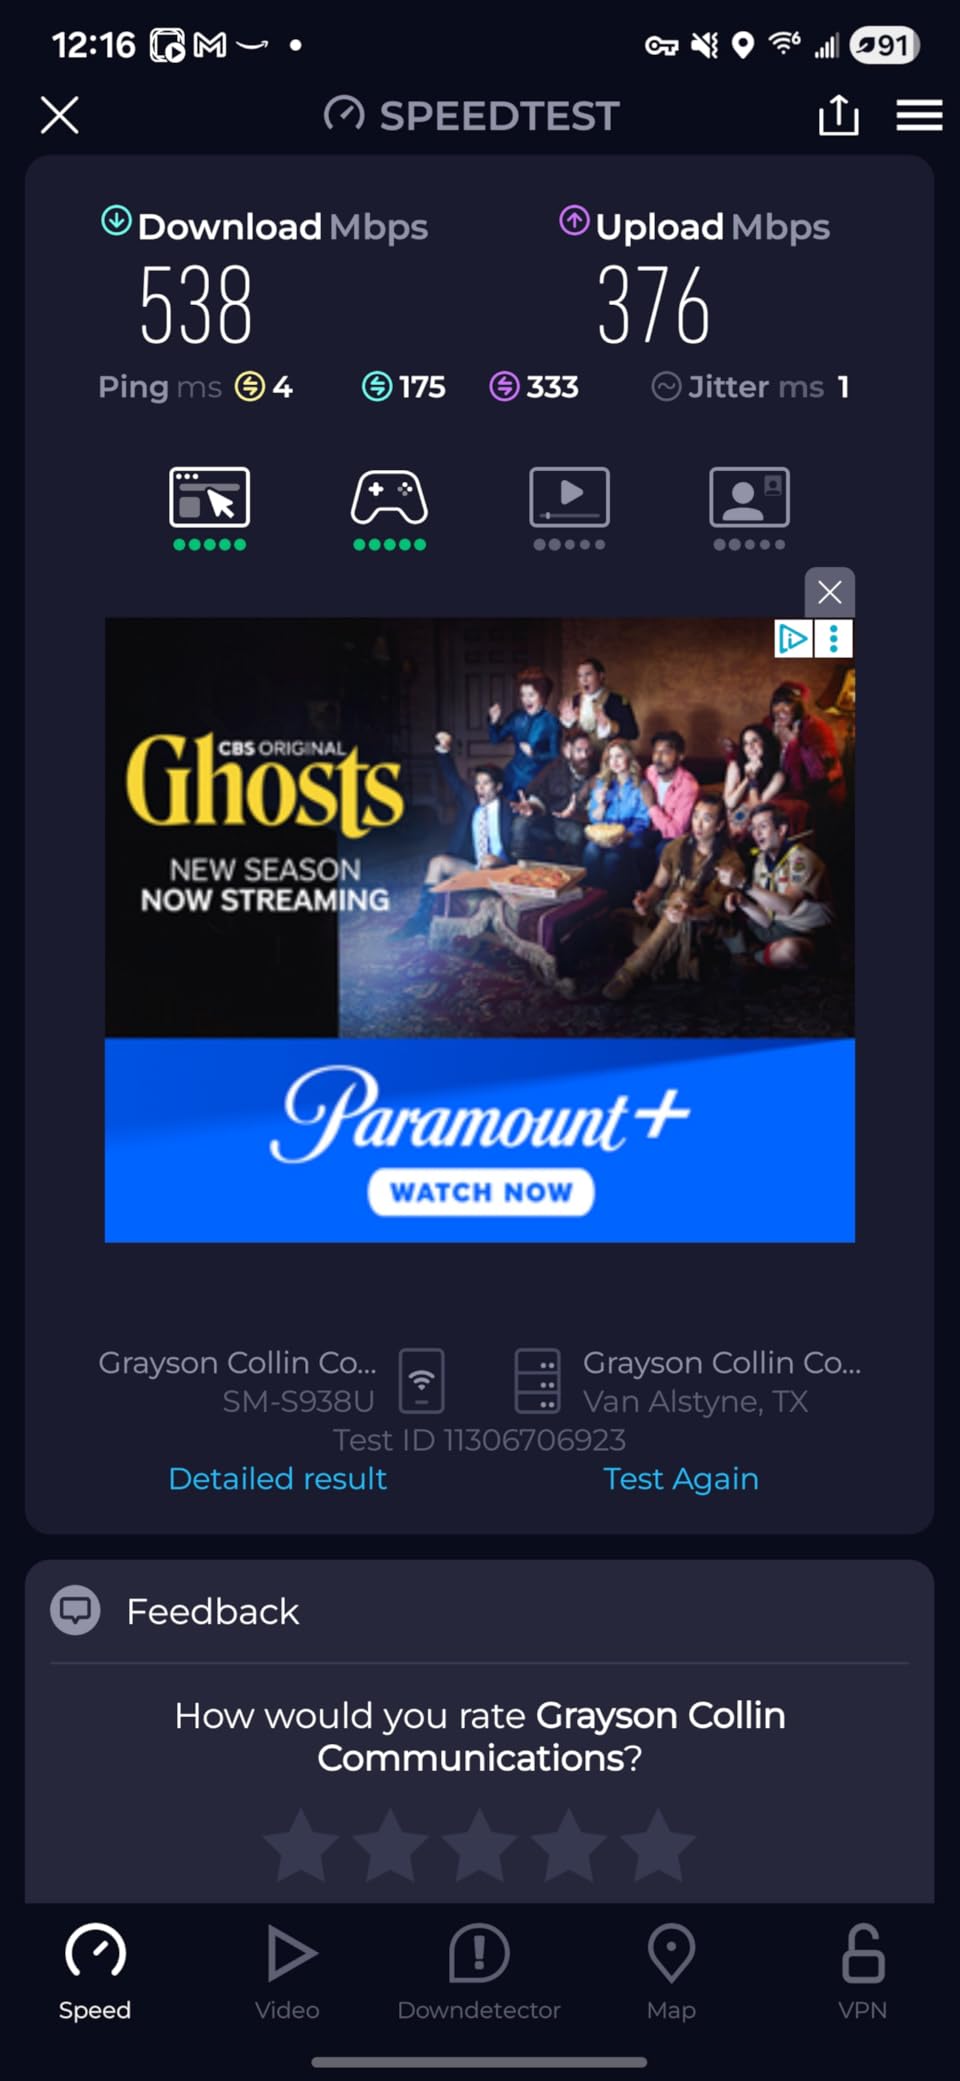The width and height of the screenshot is (960, 2081).
Task: Open the Map tab
Action: [671, 1972]
